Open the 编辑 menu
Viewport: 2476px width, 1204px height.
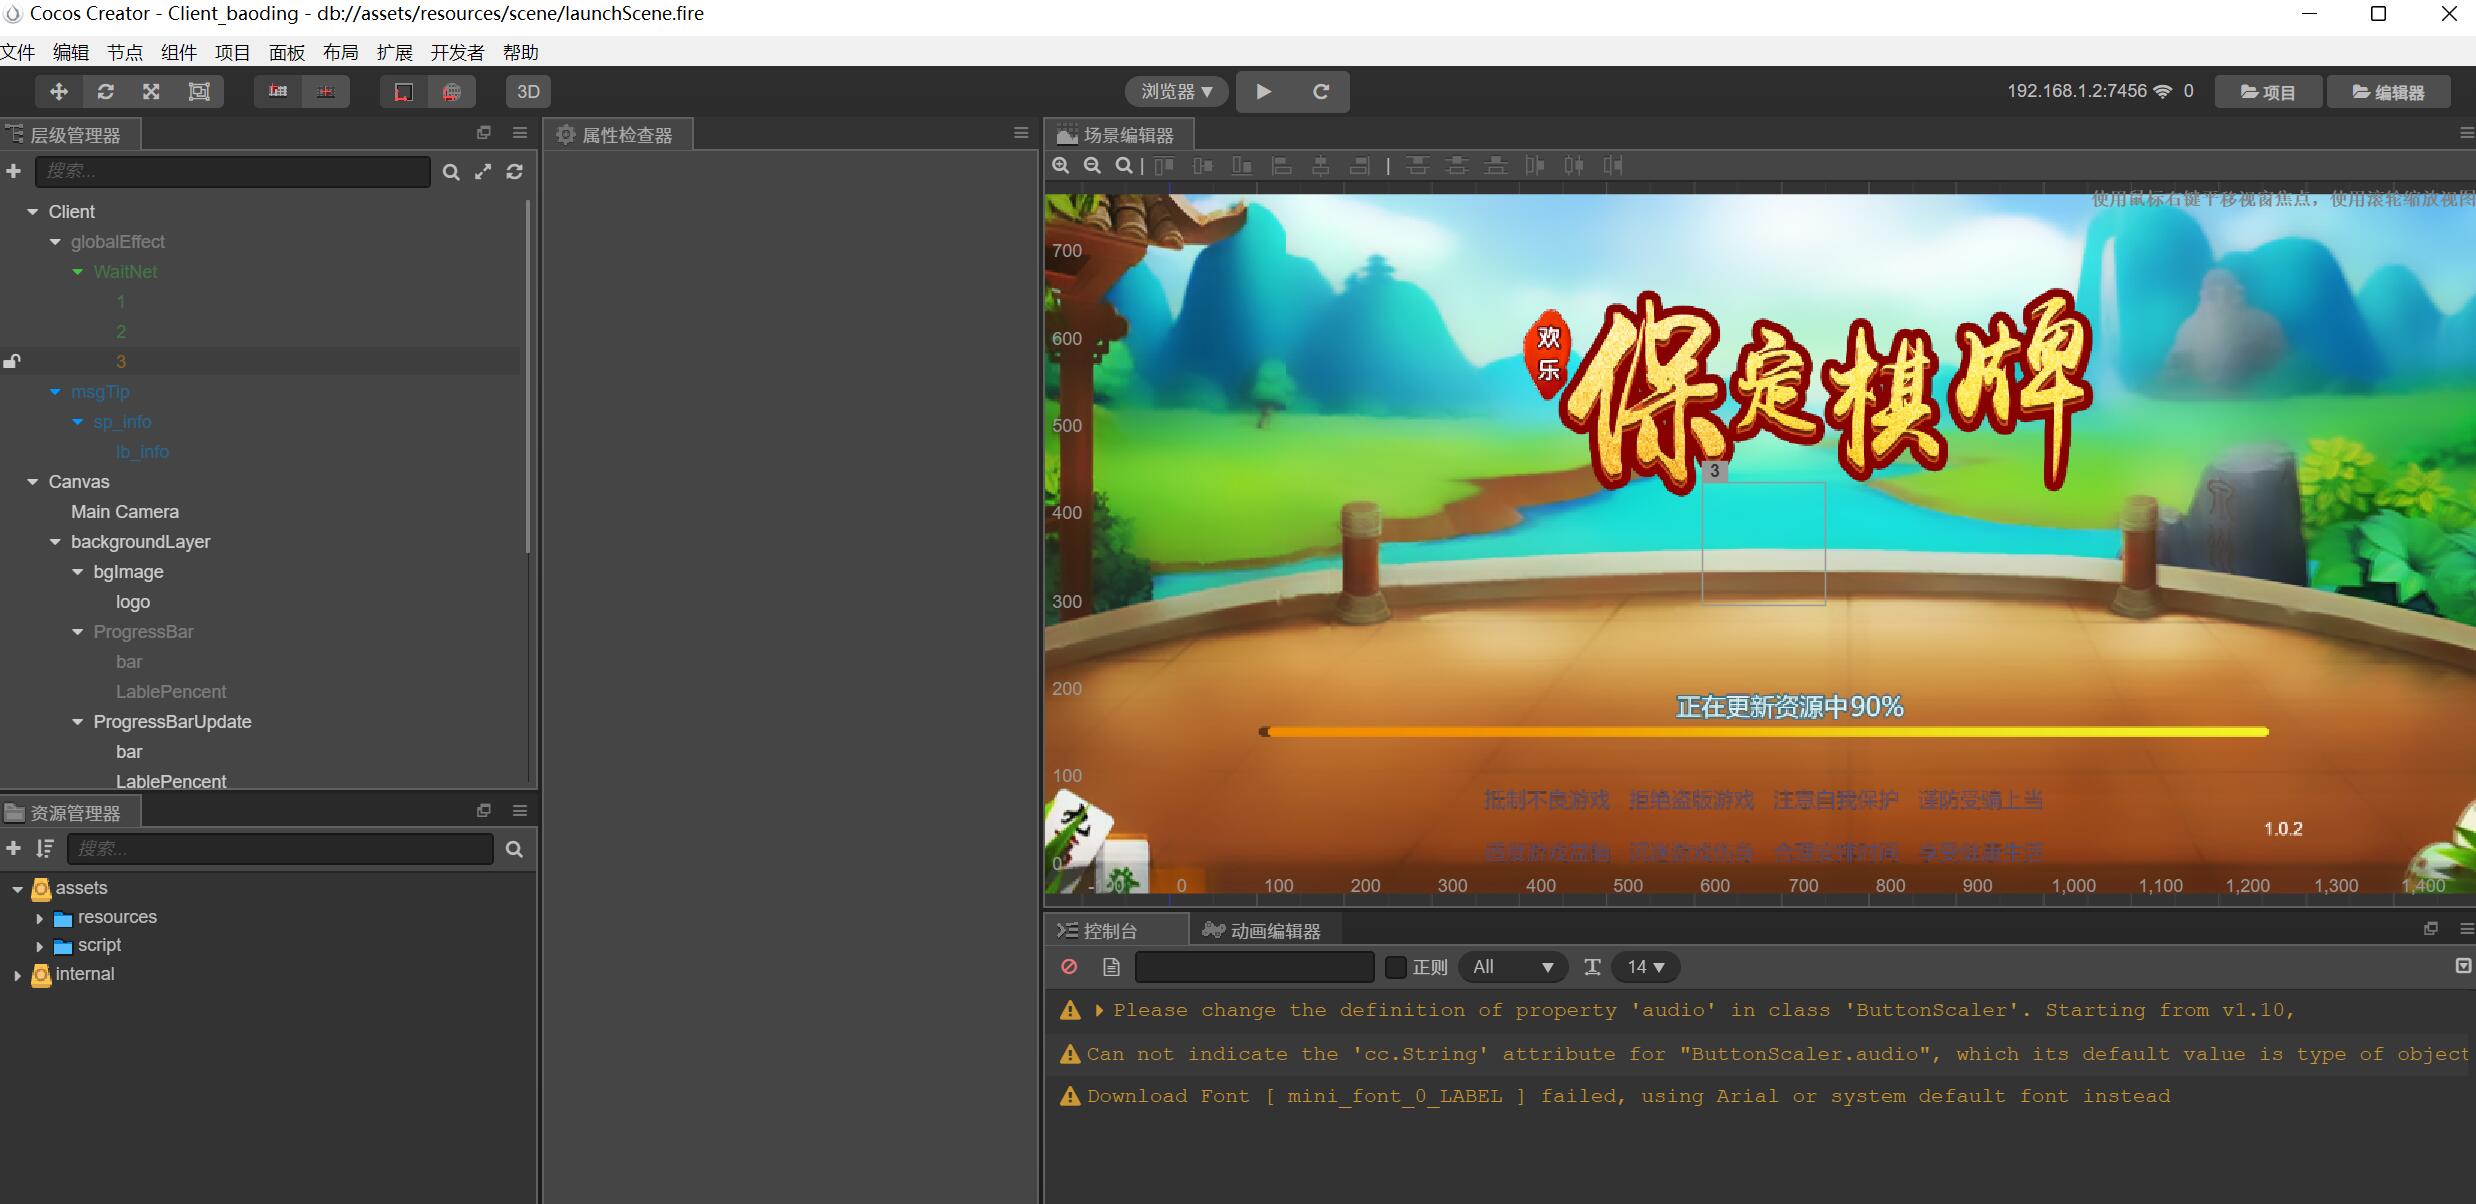71,52
